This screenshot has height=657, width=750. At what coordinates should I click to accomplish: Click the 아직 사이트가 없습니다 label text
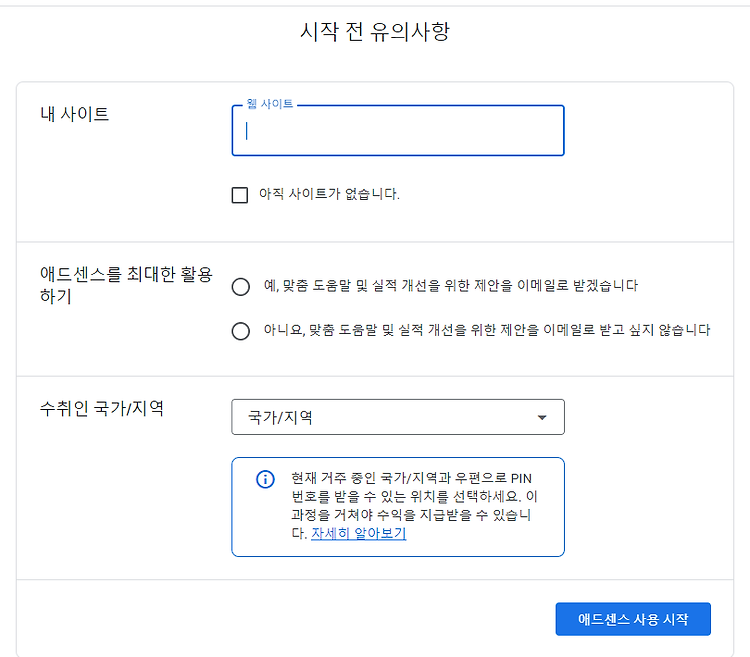[x=329, y=194]
